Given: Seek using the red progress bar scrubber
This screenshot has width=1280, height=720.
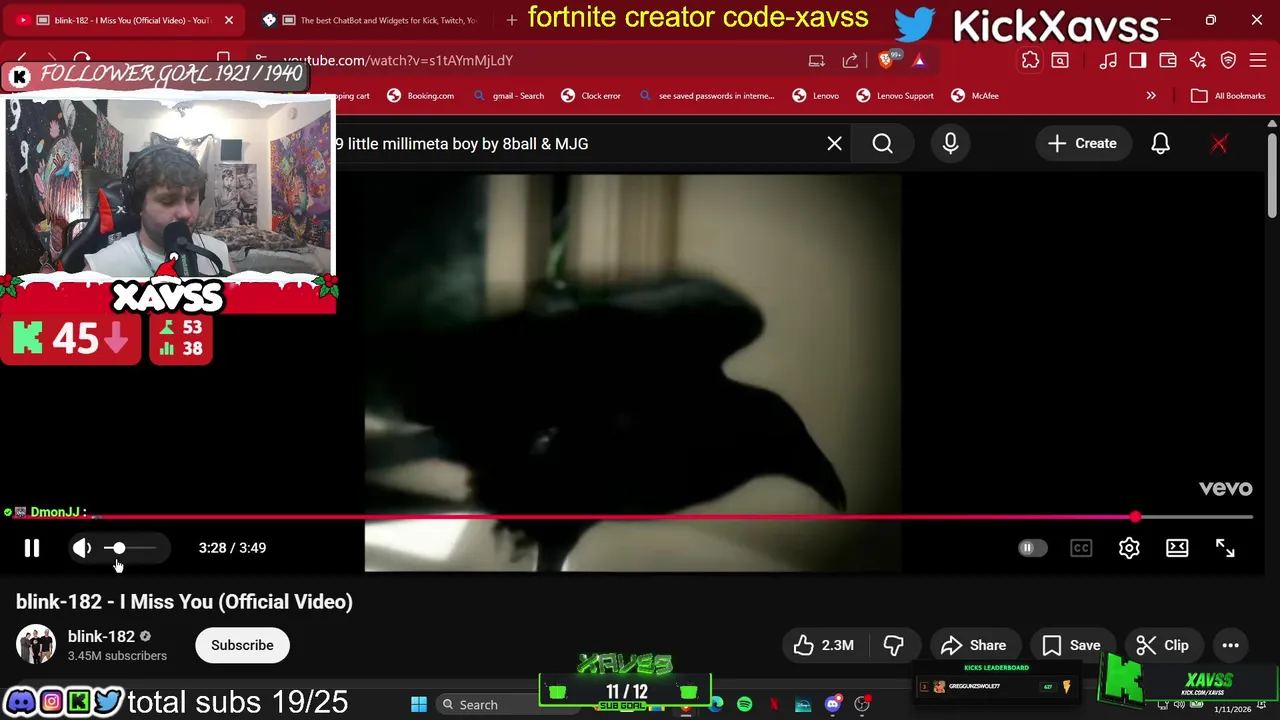Looking at the screenshot, I should (x=1135, y=517).
